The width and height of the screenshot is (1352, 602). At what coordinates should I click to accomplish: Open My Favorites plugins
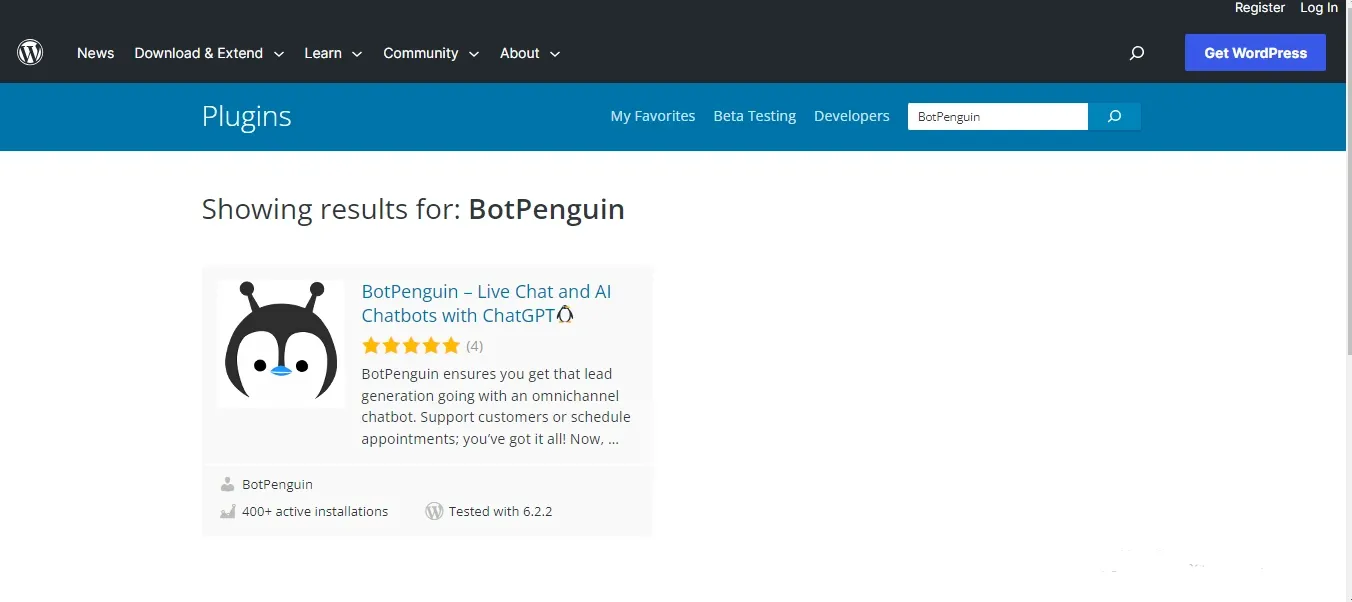coord(653,116)
